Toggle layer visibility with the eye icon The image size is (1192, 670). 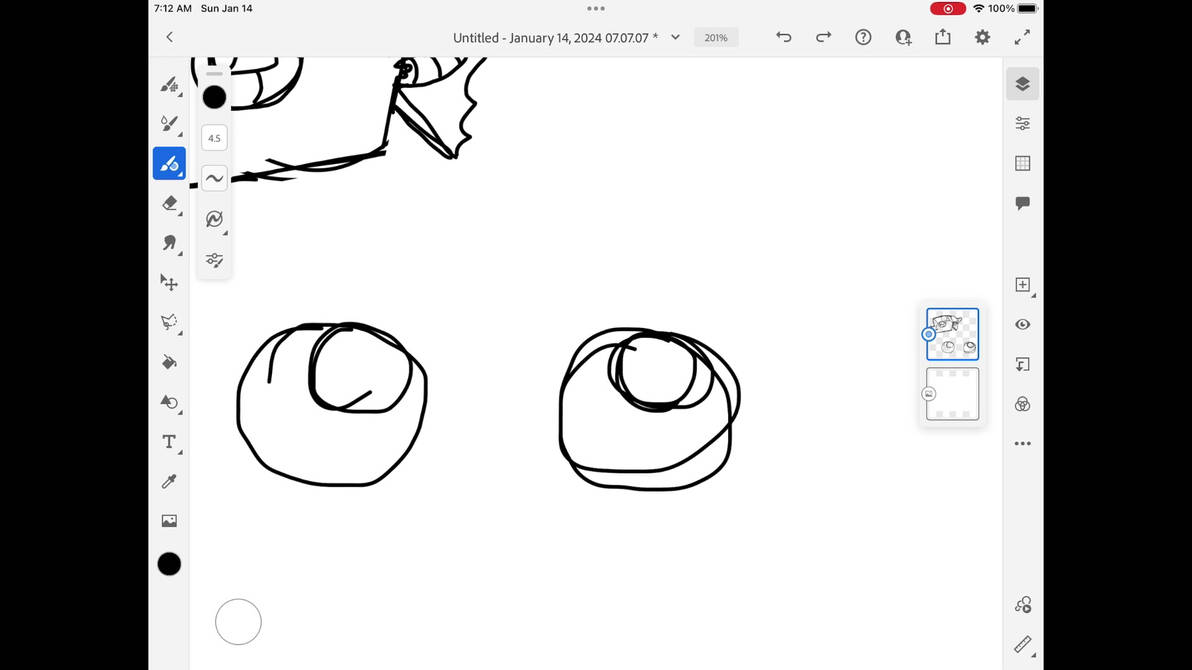[x=1022, y=324]
